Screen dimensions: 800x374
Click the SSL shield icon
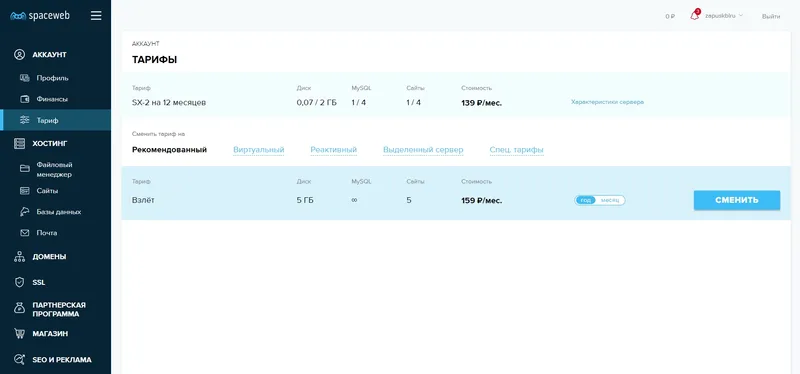coord(19,282)
